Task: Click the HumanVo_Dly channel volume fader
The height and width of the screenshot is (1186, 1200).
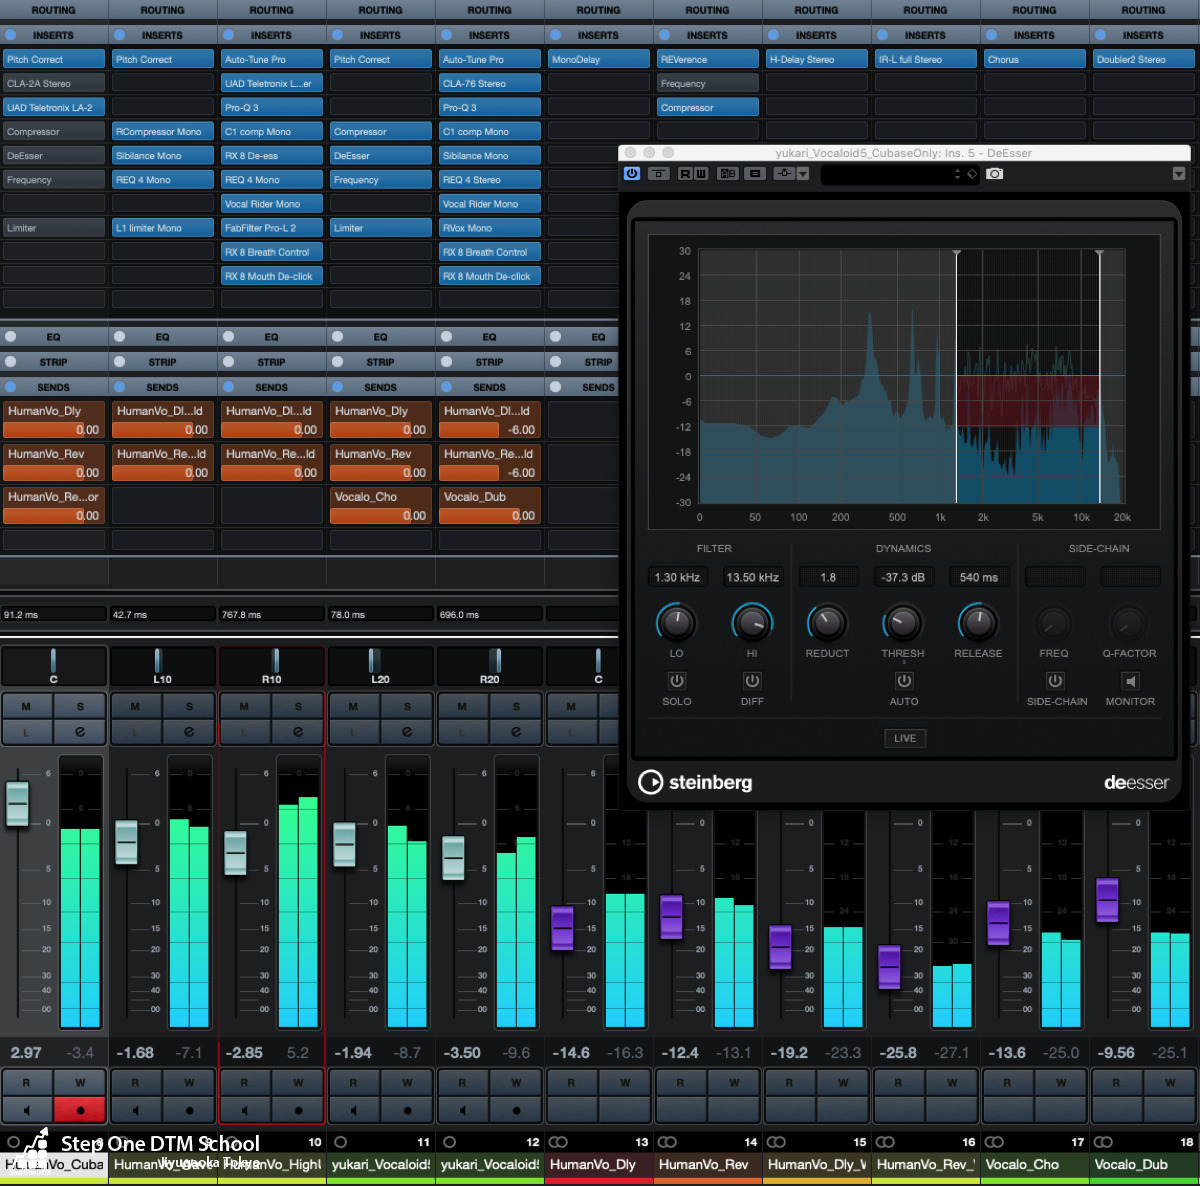Action: 563,927
